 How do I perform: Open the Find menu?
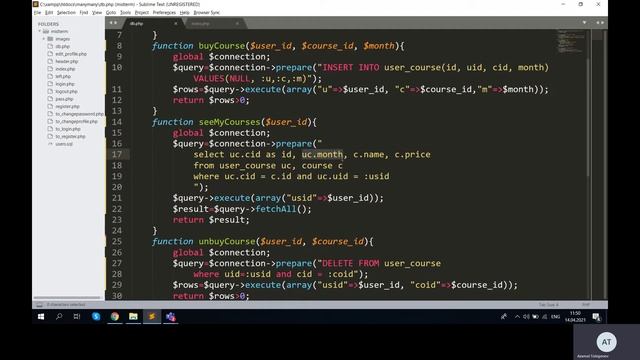coord(84,13)
